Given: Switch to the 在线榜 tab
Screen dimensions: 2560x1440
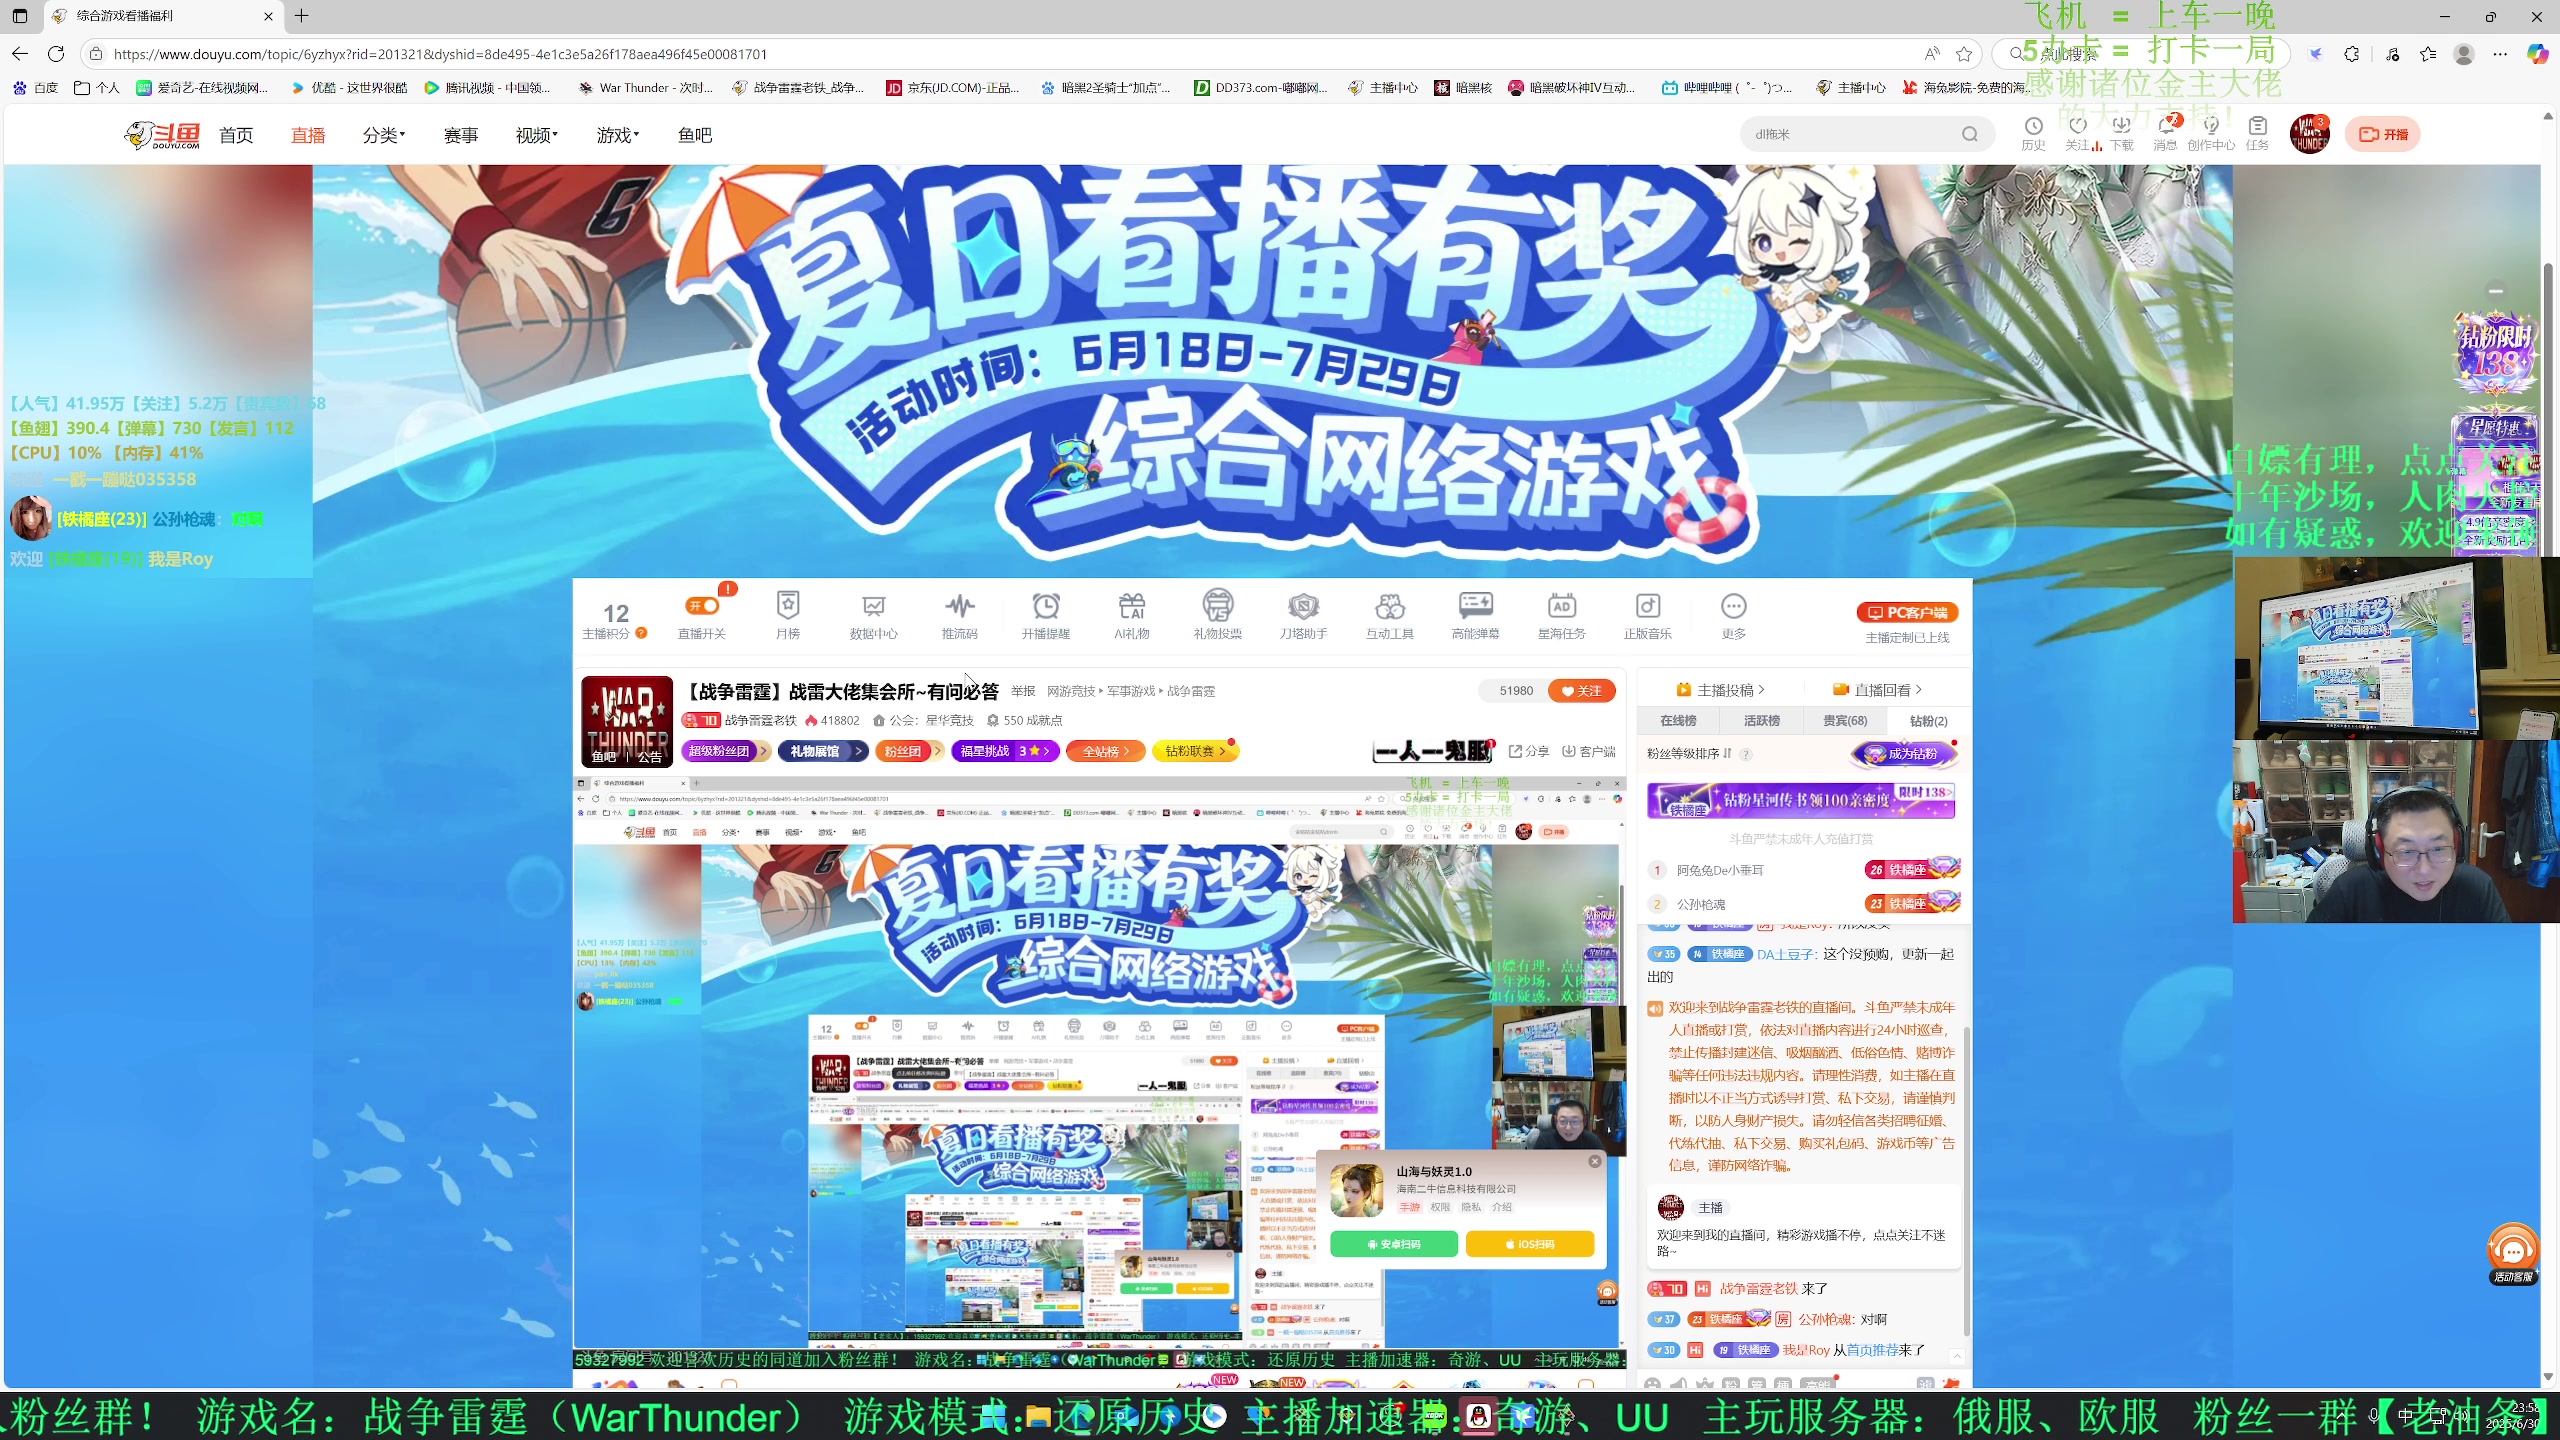Looking at the screenshot, I should pyautogui.click(x=1678, y=721).
